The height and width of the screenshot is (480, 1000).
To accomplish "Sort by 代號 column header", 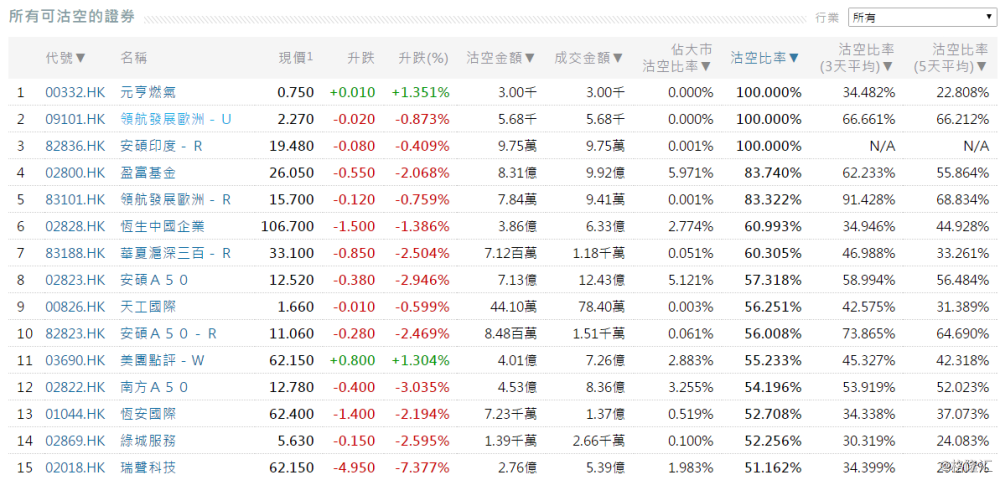I will [65, 57].
